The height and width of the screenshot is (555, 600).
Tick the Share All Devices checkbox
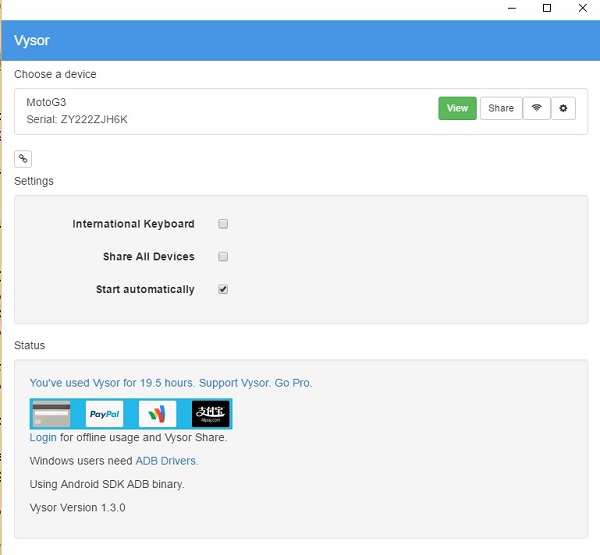(224, 257)
